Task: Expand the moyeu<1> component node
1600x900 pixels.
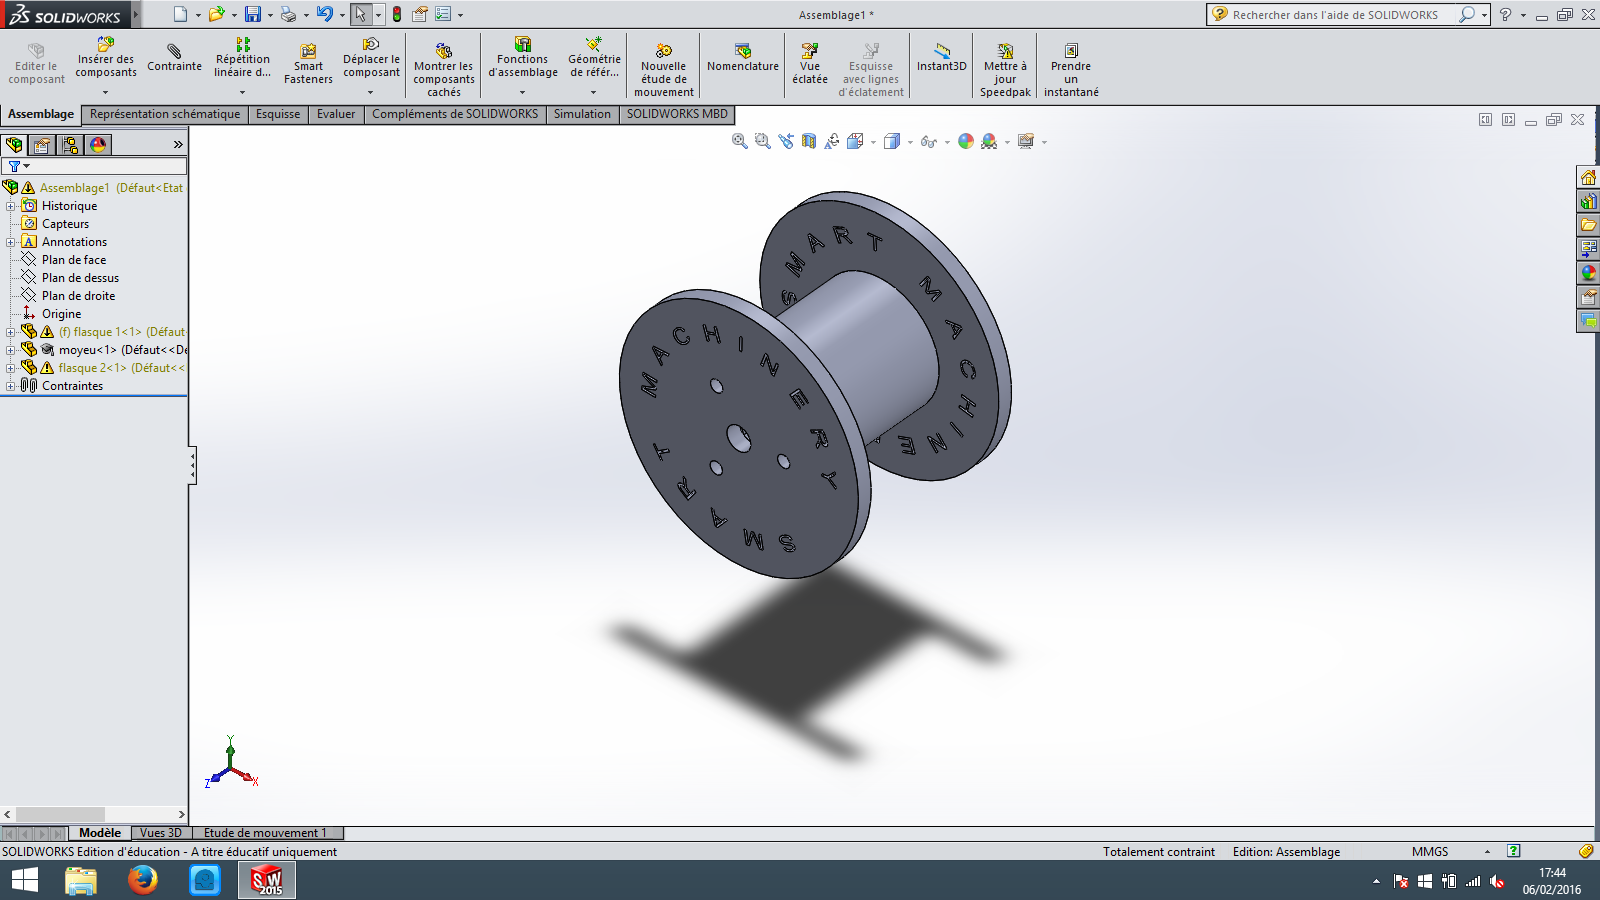Action: point(10,350)
